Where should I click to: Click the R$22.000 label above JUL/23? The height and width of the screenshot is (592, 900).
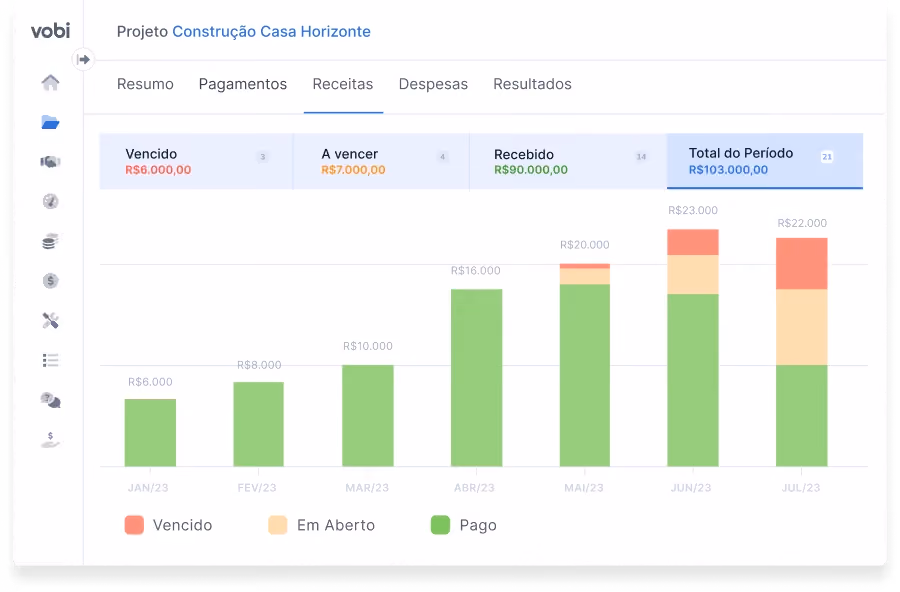[802, 223]
